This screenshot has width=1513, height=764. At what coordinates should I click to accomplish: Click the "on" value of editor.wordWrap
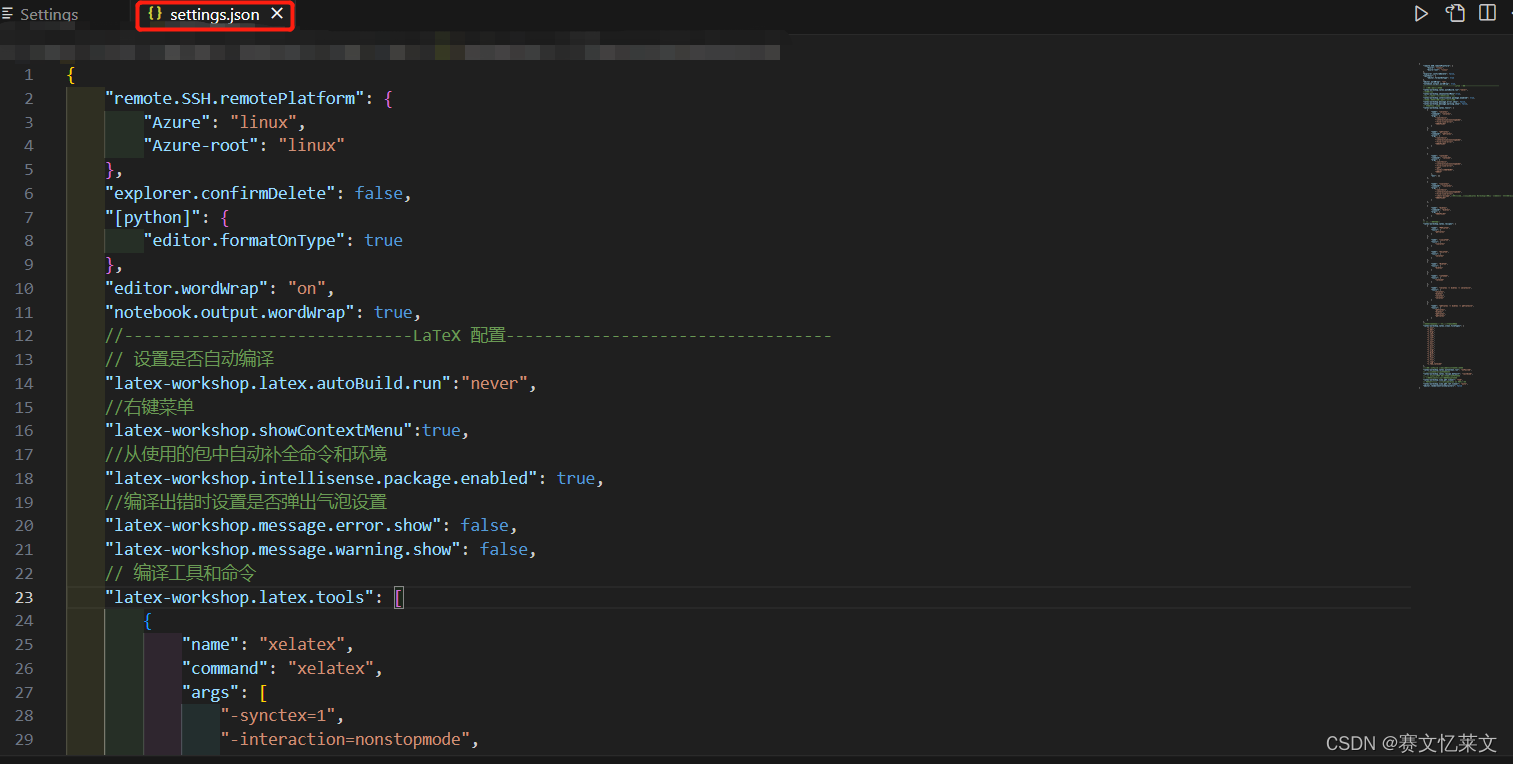click(x=307, y=289)
